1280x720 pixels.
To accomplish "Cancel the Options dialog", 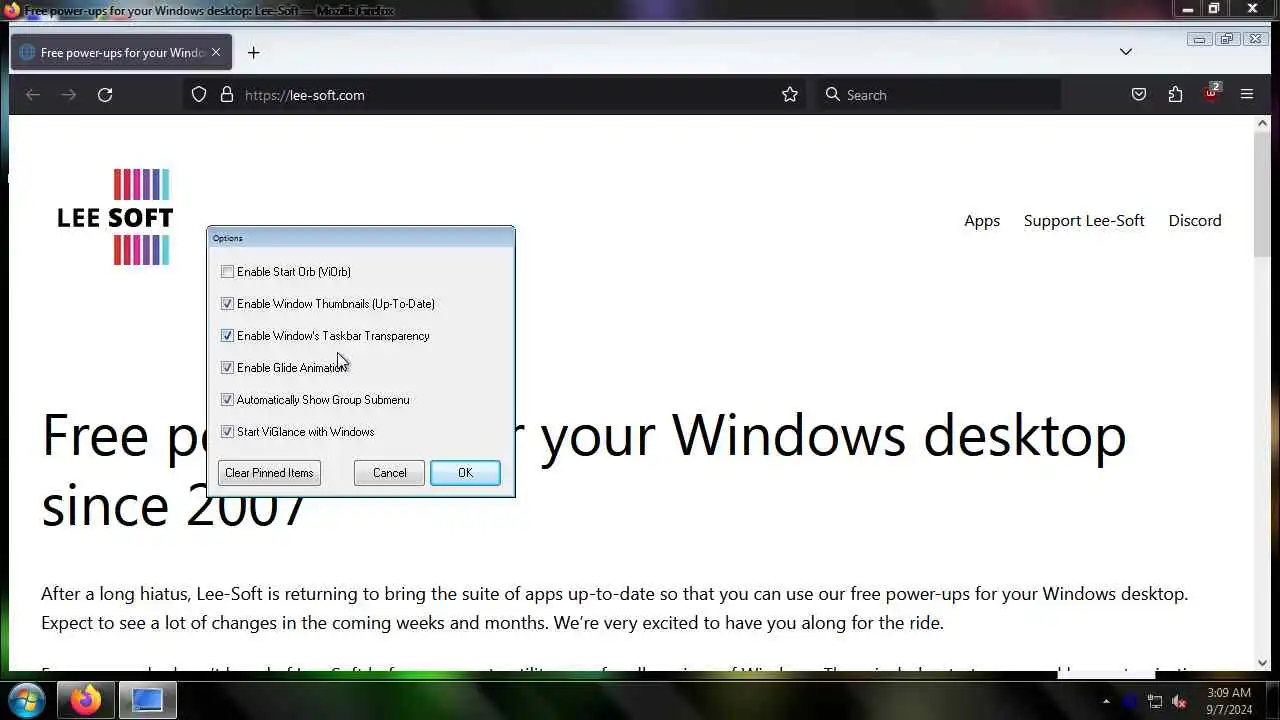I will tap(389, 473).
